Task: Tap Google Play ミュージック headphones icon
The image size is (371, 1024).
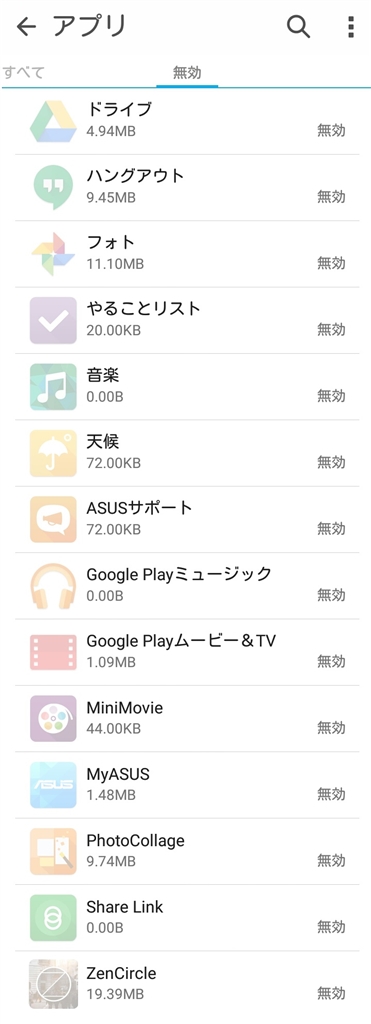Action: coord(53,586)
